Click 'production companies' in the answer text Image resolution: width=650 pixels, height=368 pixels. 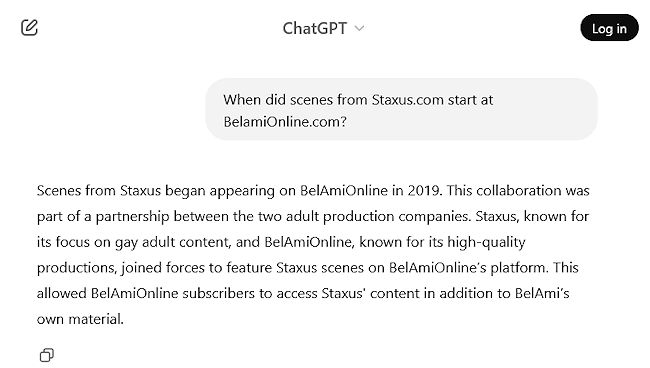point(397,217)
